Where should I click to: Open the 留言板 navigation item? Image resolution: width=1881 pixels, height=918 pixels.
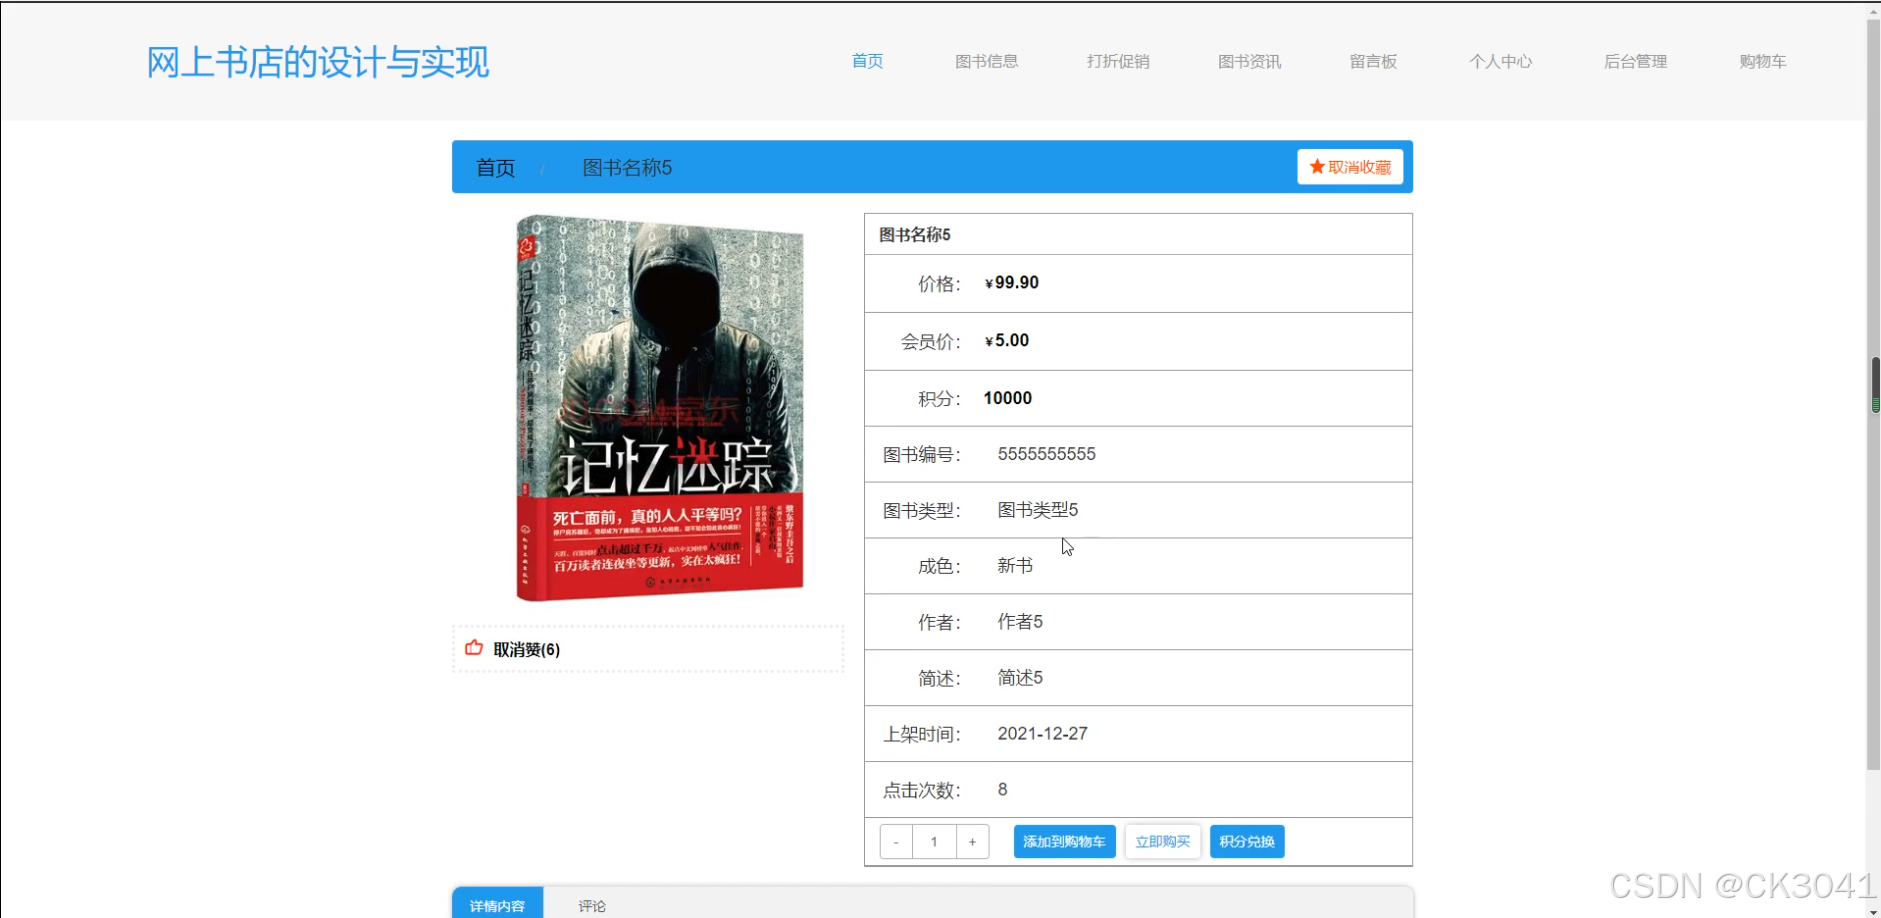coord(1371,61)
